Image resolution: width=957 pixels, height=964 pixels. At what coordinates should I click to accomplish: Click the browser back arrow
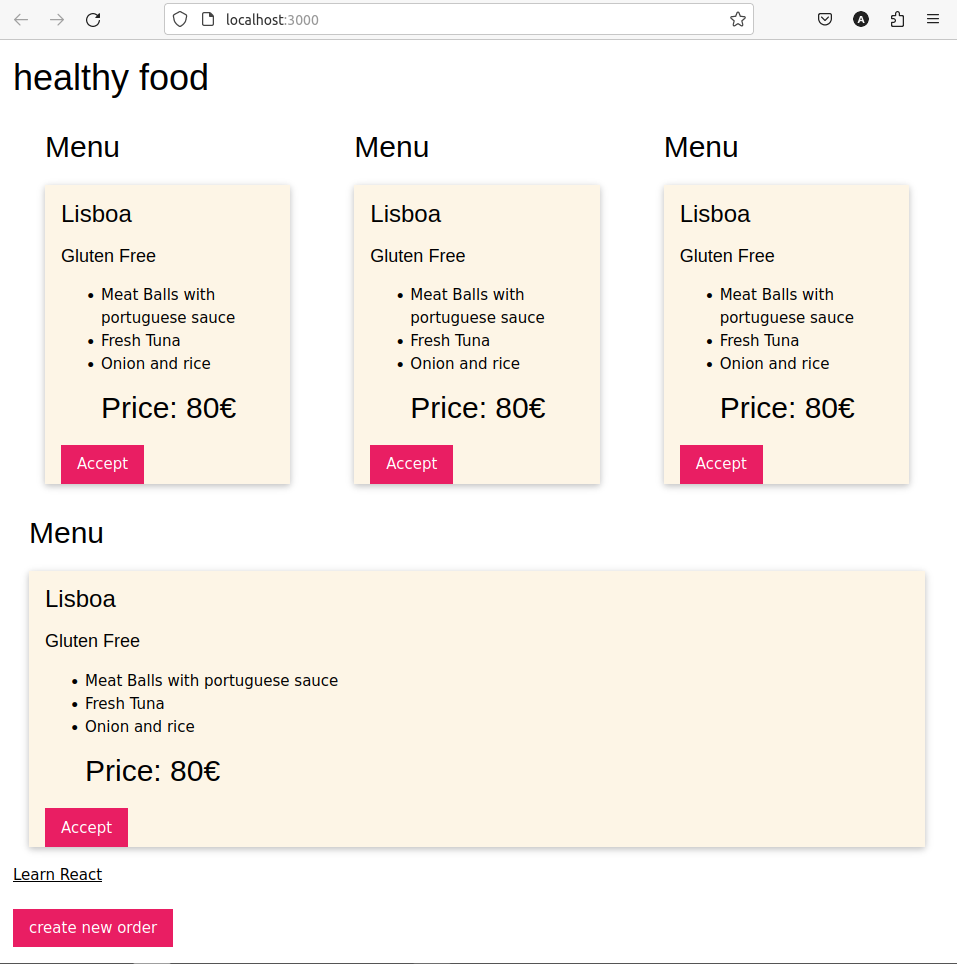(21, 20)
